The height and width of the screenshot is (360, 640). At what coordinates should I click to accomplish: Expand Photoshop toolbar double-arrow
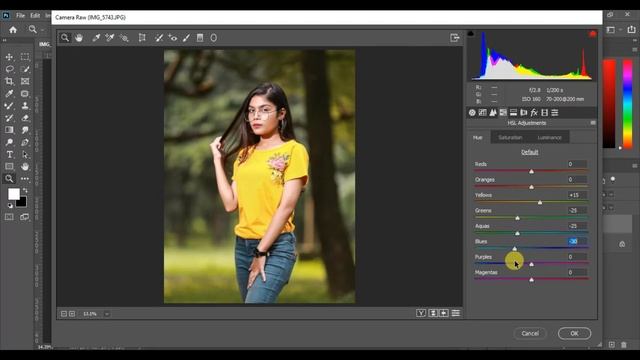click(x=4, y=40)
